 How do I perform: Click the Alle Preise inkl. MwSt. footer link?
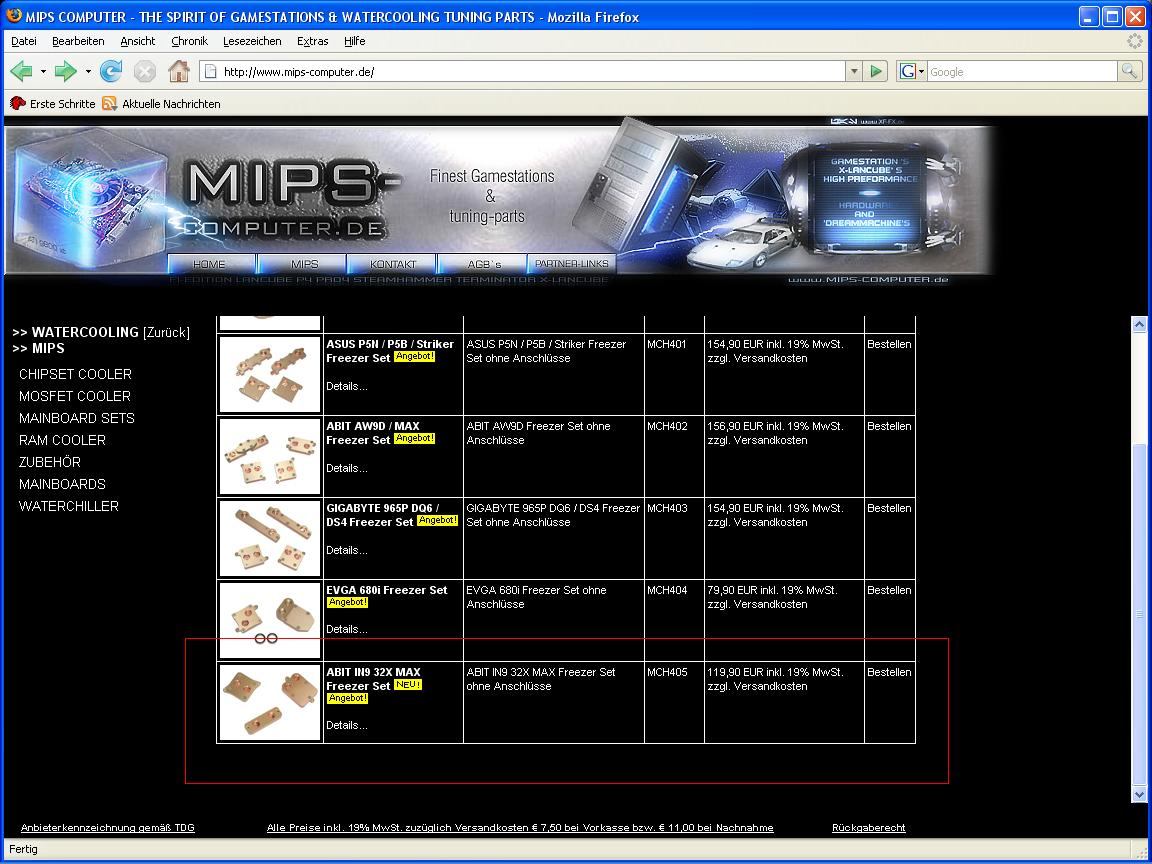point(520,828)
